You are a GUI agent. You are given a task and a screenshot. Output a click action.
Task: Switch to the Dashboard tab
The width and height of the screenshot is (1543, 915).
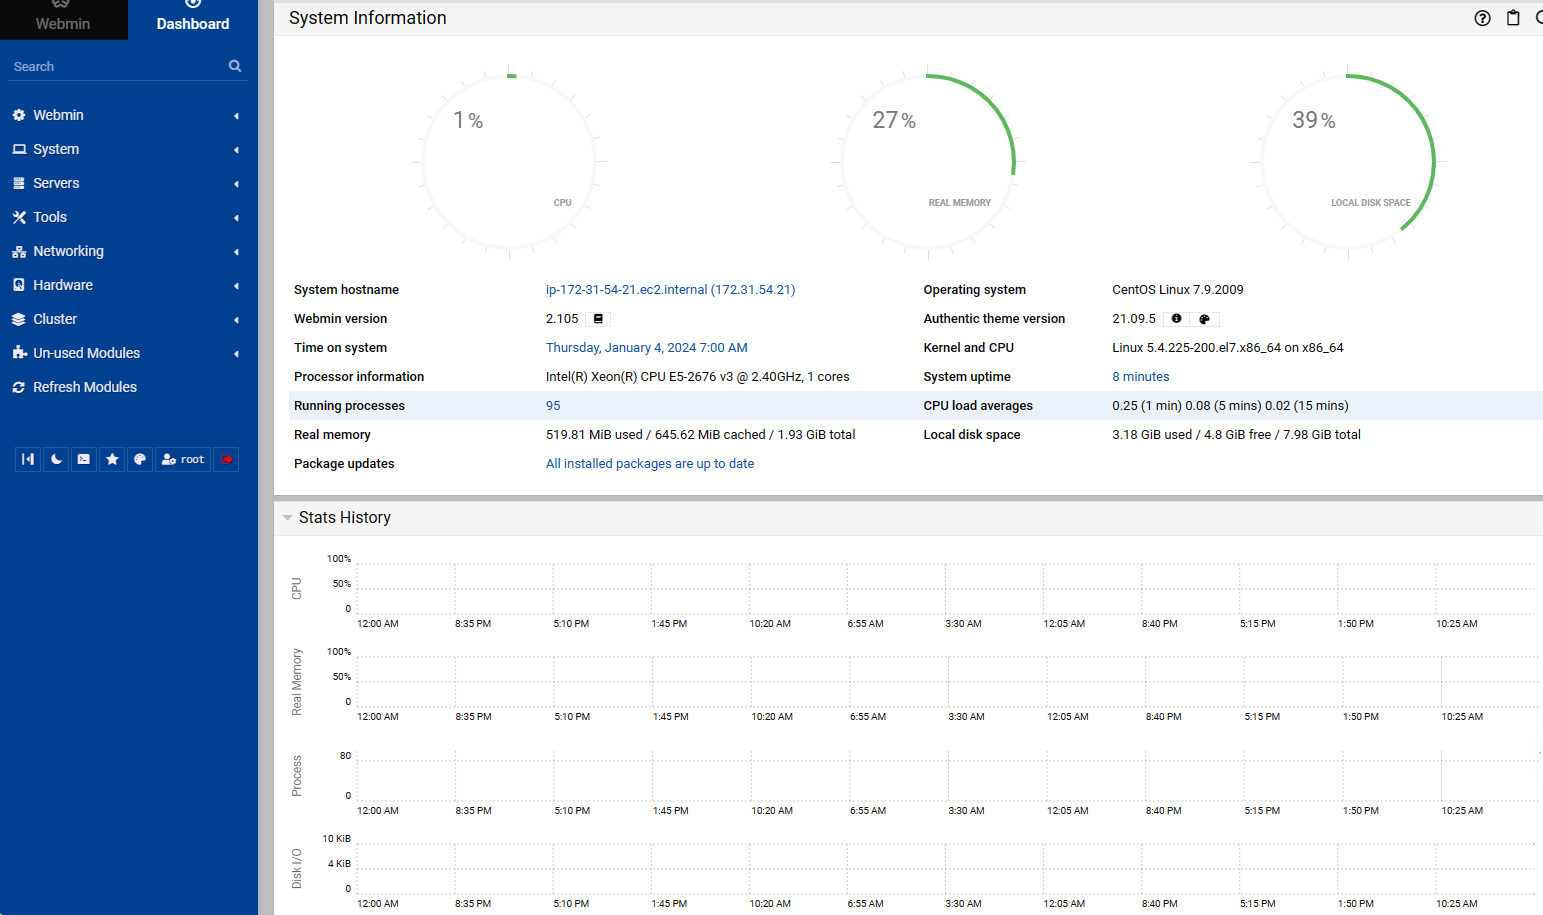tap(193, 20)
